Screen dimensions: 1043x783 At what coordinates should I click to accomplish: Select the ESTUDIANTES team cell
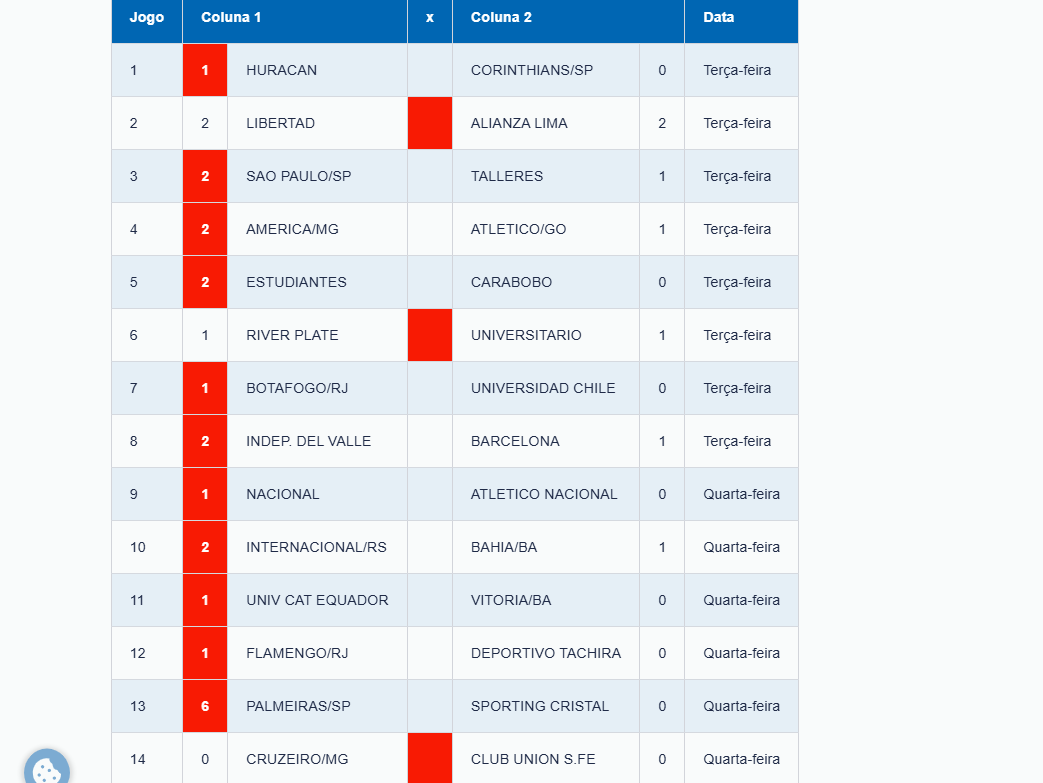317,282
